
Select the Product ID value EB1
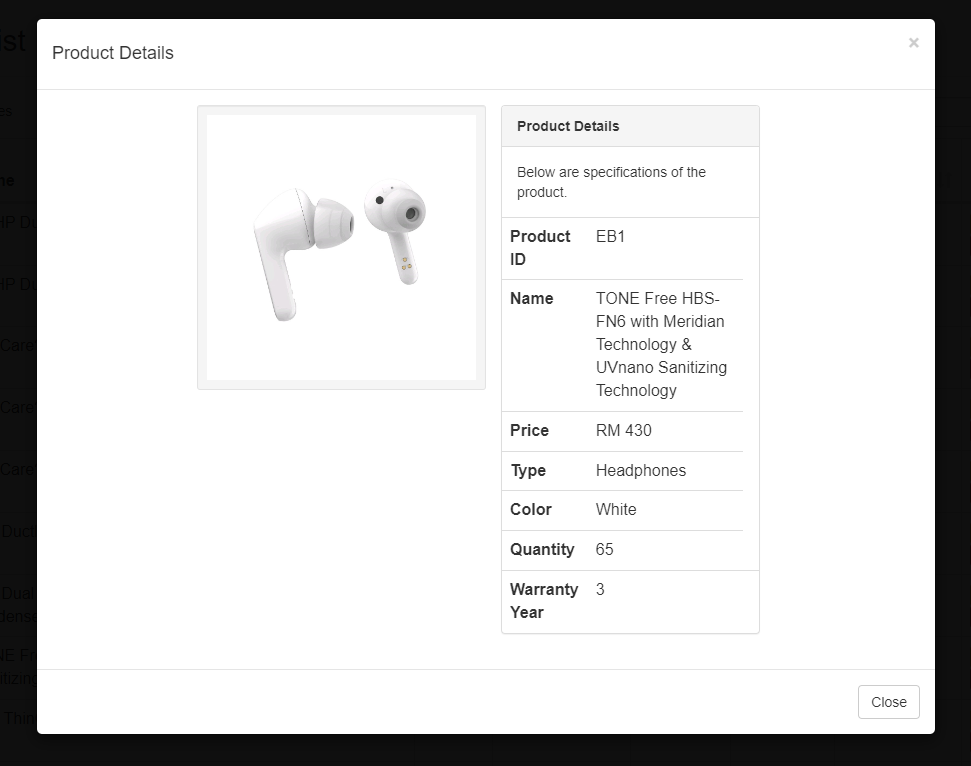pos(609,236)
